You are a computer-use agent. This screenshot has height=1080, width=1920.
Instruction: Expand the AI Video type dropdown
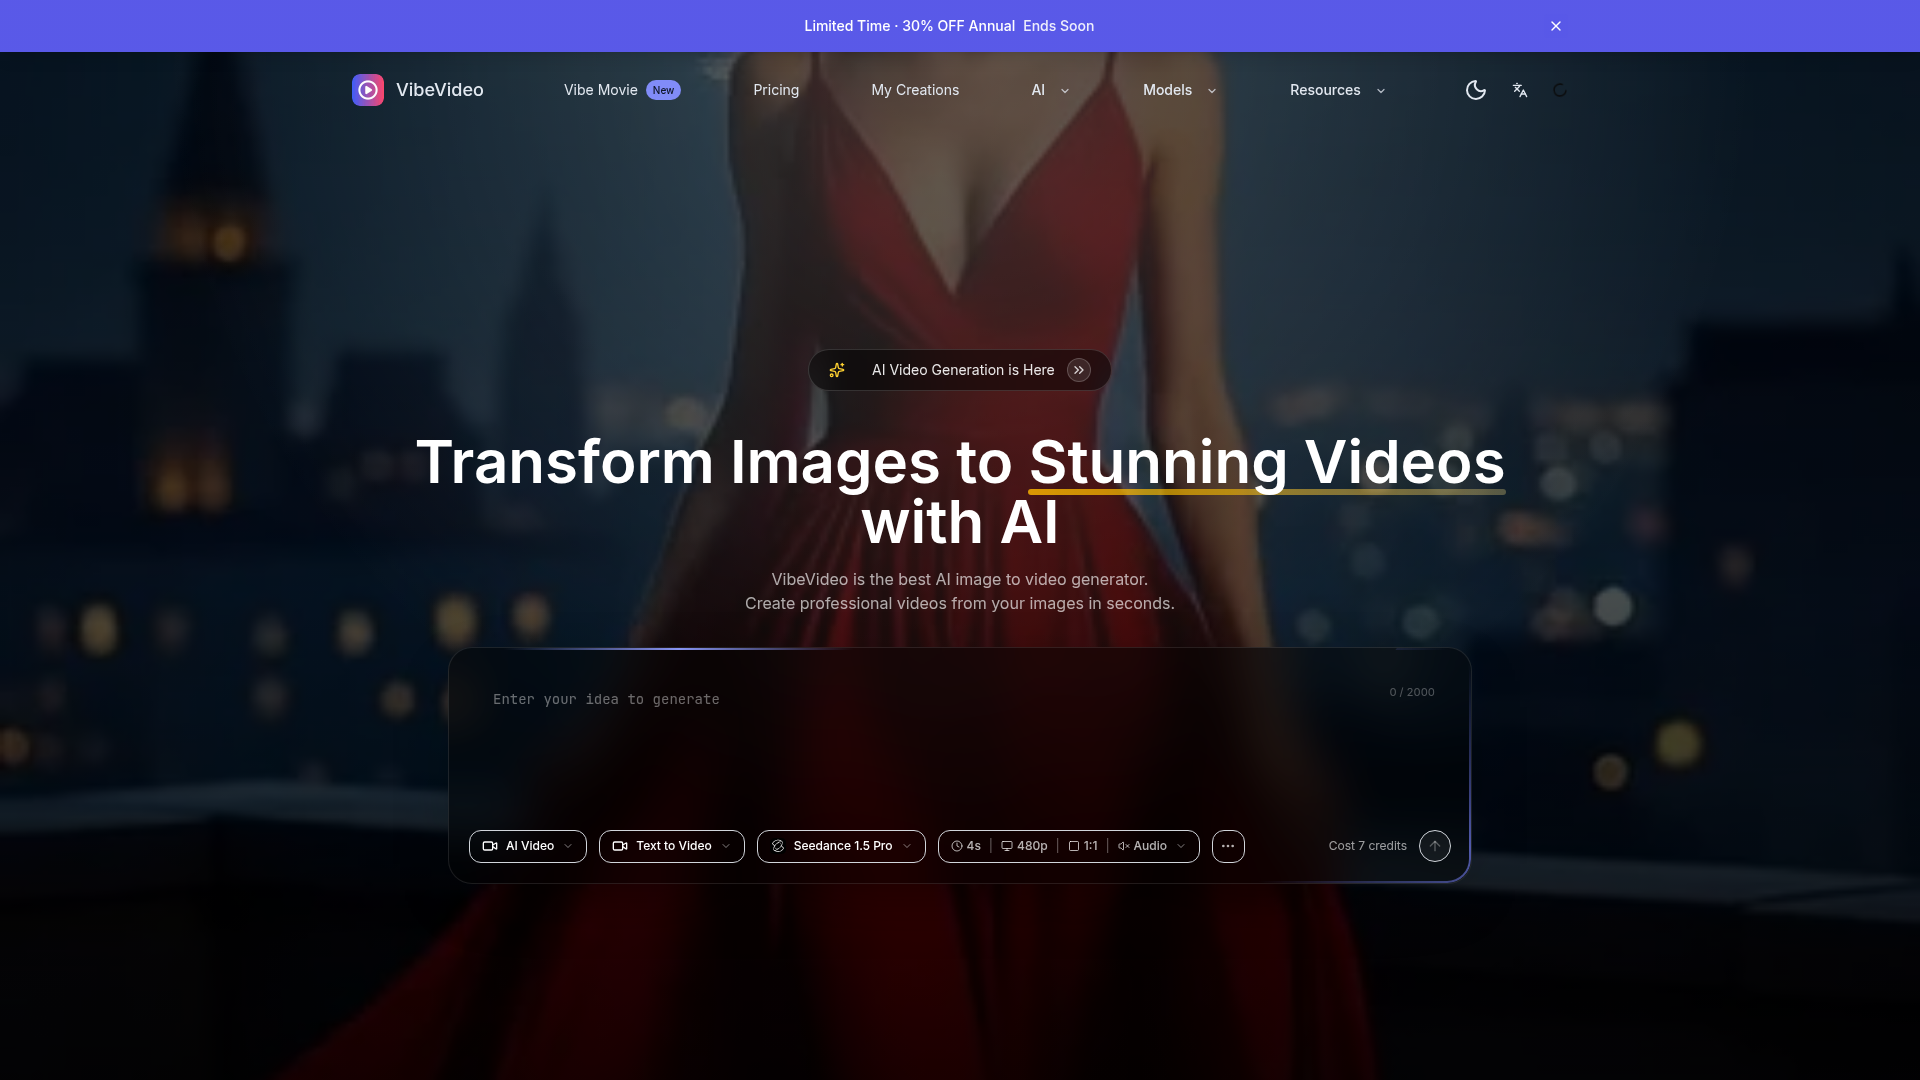(527, 846)
